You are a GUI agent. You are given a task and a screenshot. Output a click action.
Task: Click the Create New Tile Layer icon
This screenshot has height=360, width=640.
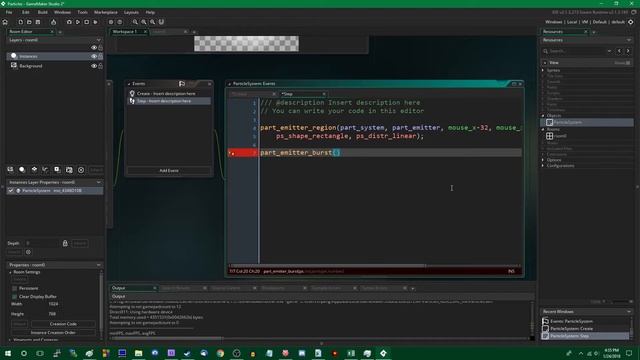click(x=34, y=170)
